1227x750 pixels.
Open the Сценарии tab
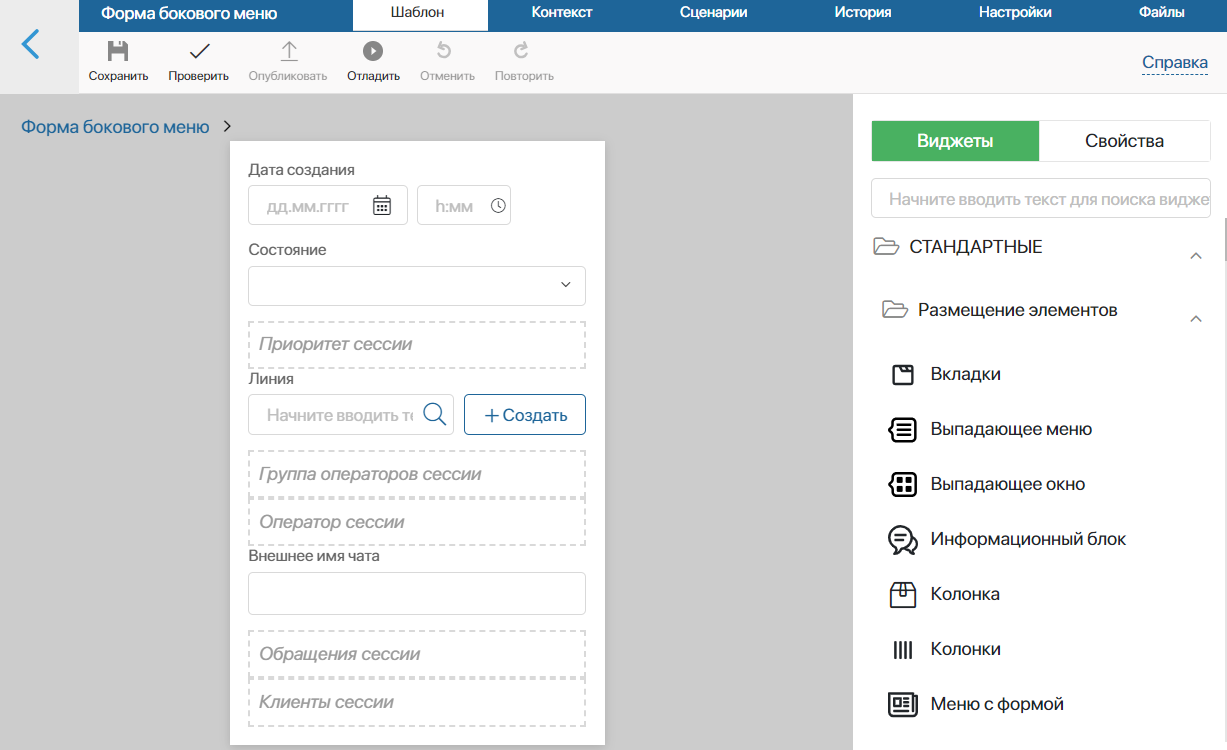pyautogui.click(x=713, y=13)
